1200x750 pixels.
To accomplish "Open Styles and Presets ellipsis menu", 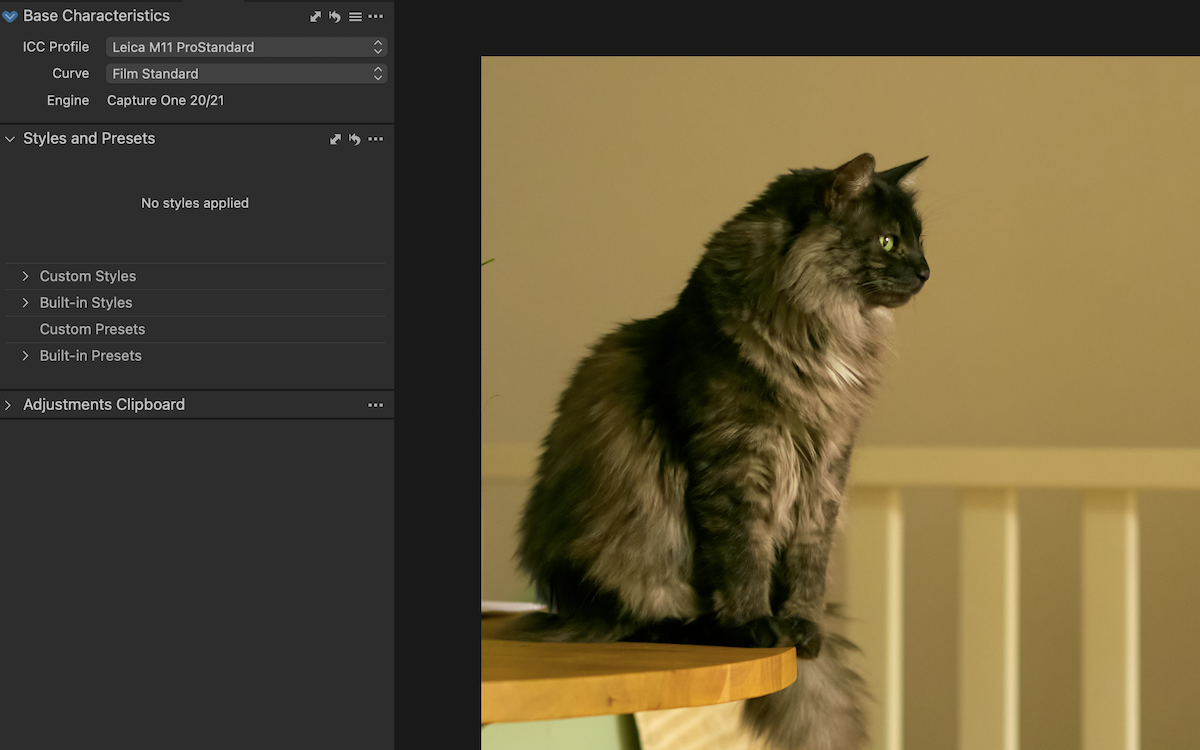I will [x=376, y=139].
